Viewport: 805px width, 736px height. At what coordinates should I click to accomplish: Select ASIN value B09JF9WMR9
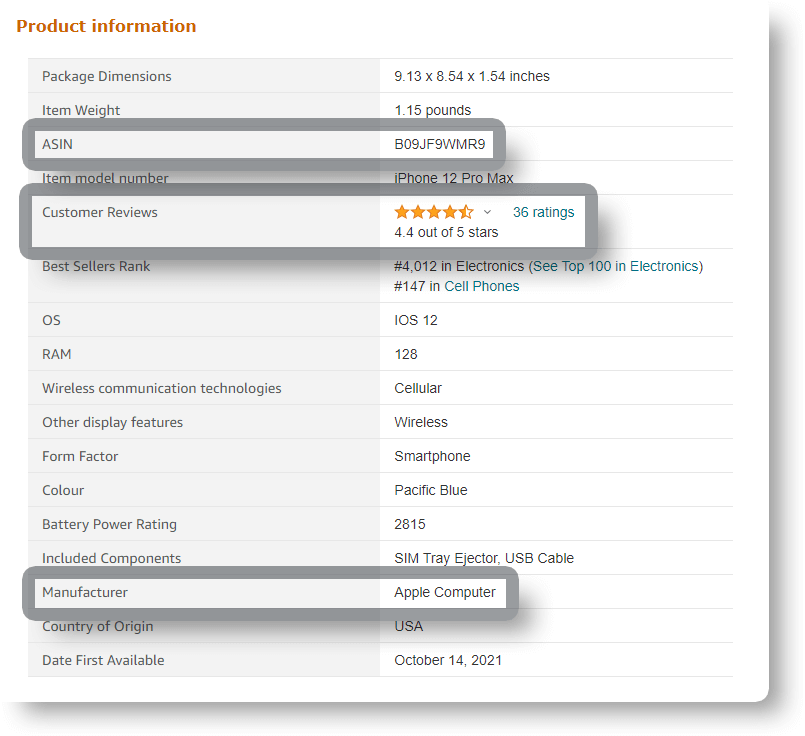point(439,144)
